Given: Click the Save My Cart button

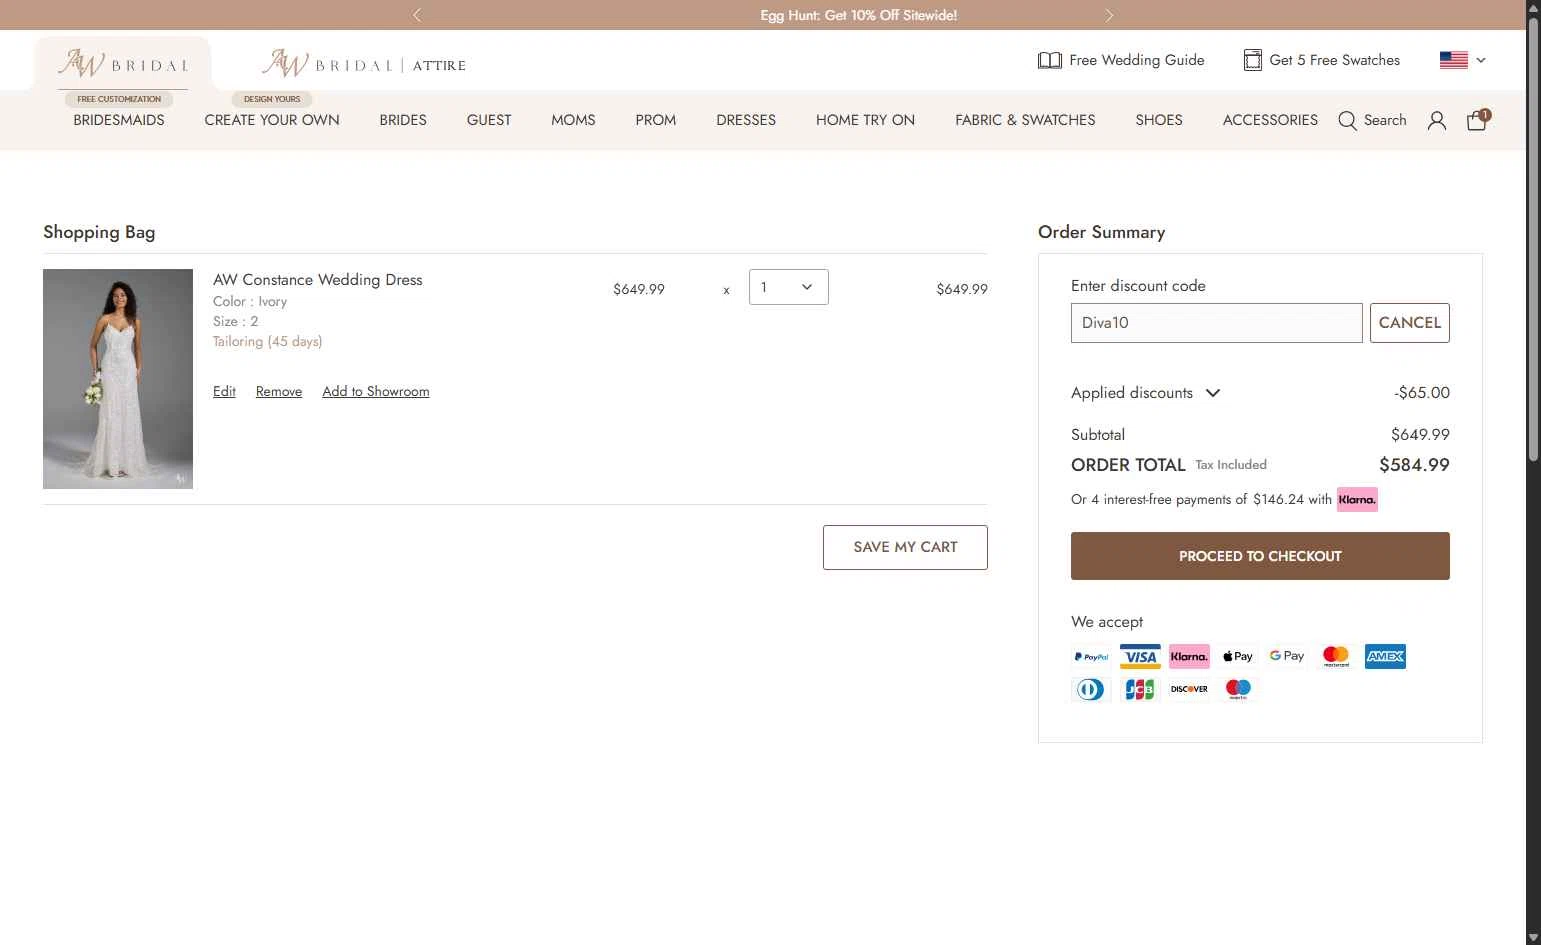Looking at the screenshot, I should tap(905, 547).
